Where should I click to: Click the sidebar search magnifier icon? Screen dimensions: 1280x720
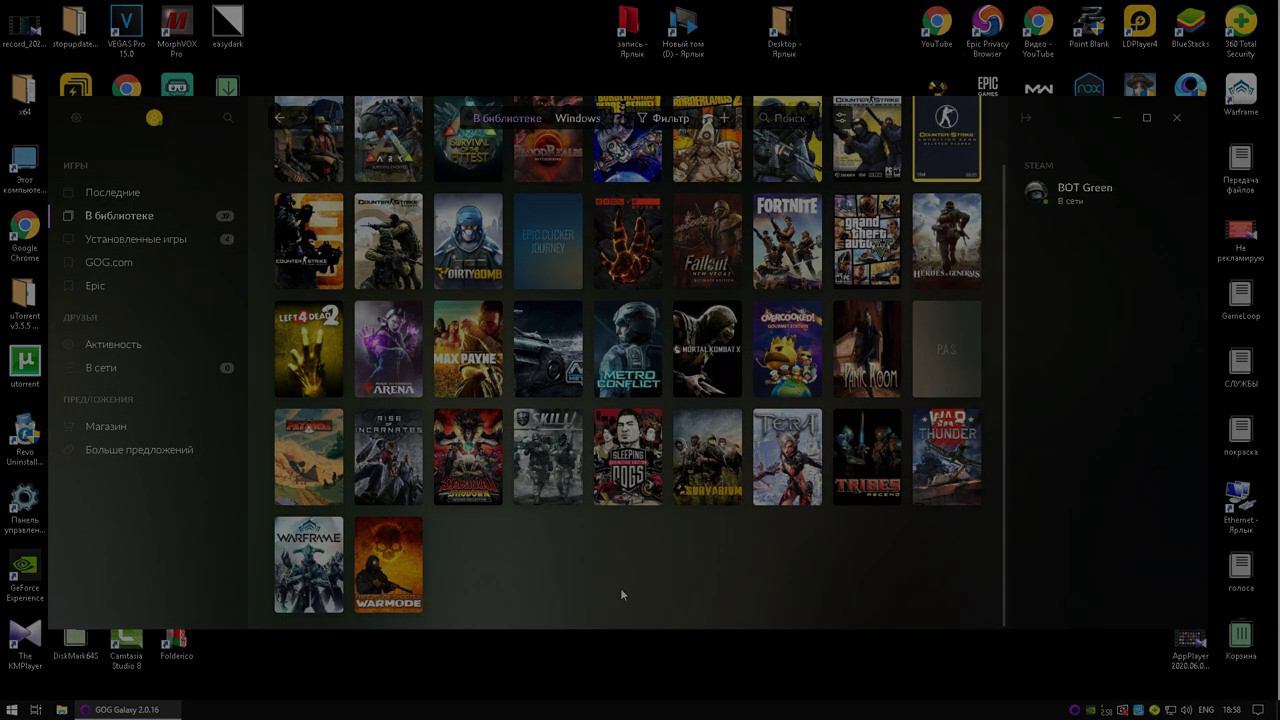click(x=228, y=118)
